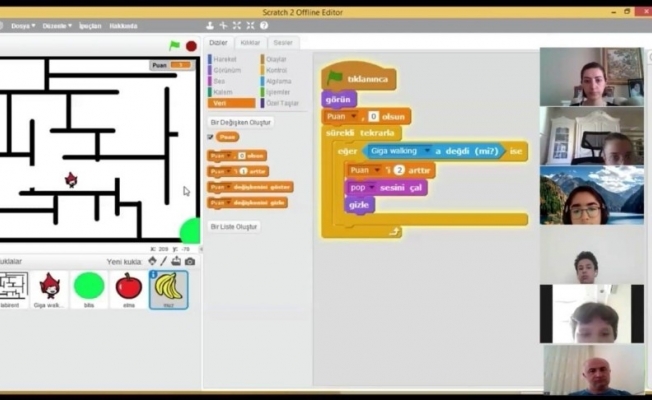Image resolution: width=652 pixels, height=400 pixels.
Task: Select the elma apple sprite thumbnail
Action: (x=128, y=288)
